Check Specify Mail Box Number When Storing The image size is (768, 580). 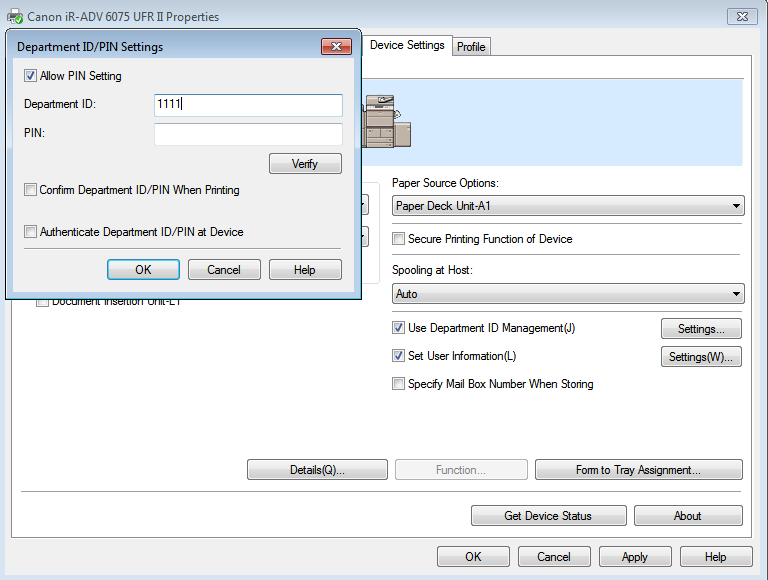pos(399,384)
